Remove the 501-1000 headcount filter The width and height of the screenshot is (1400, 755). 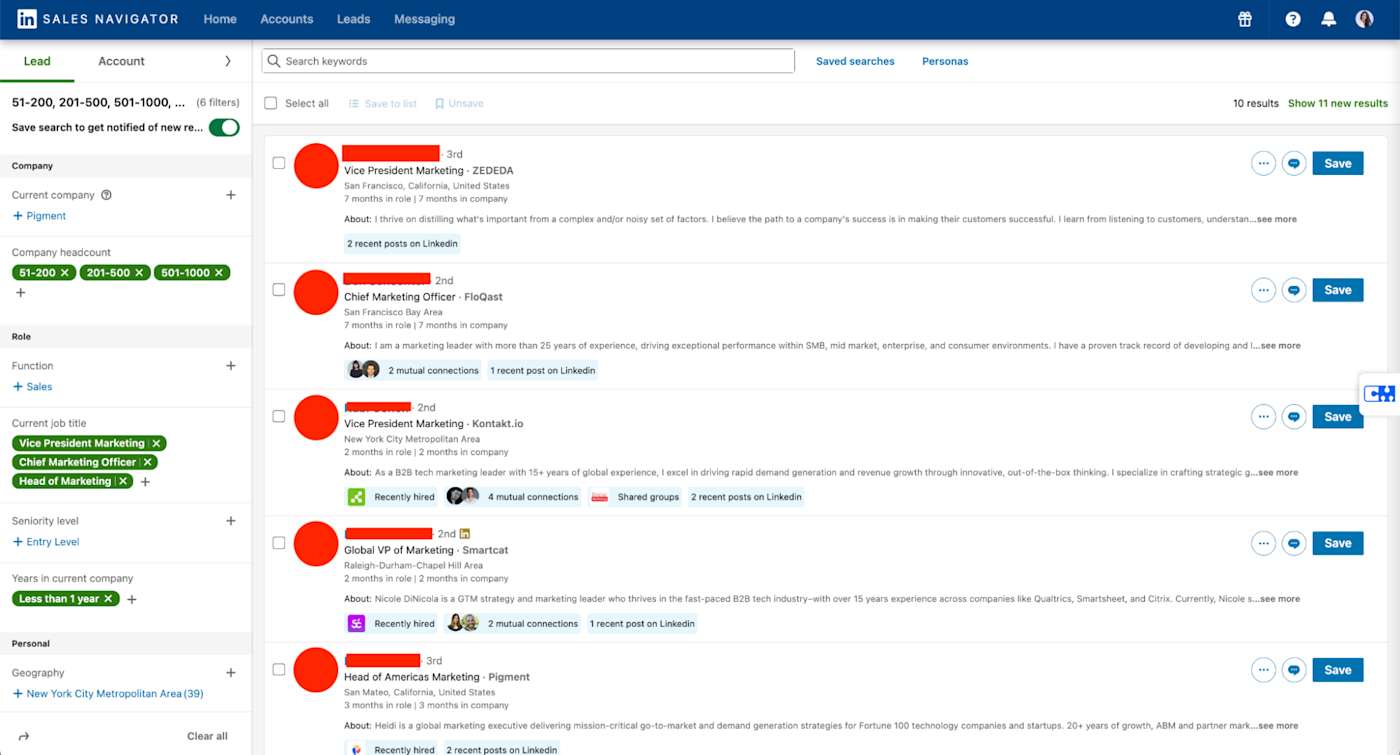tap(219, 273)
